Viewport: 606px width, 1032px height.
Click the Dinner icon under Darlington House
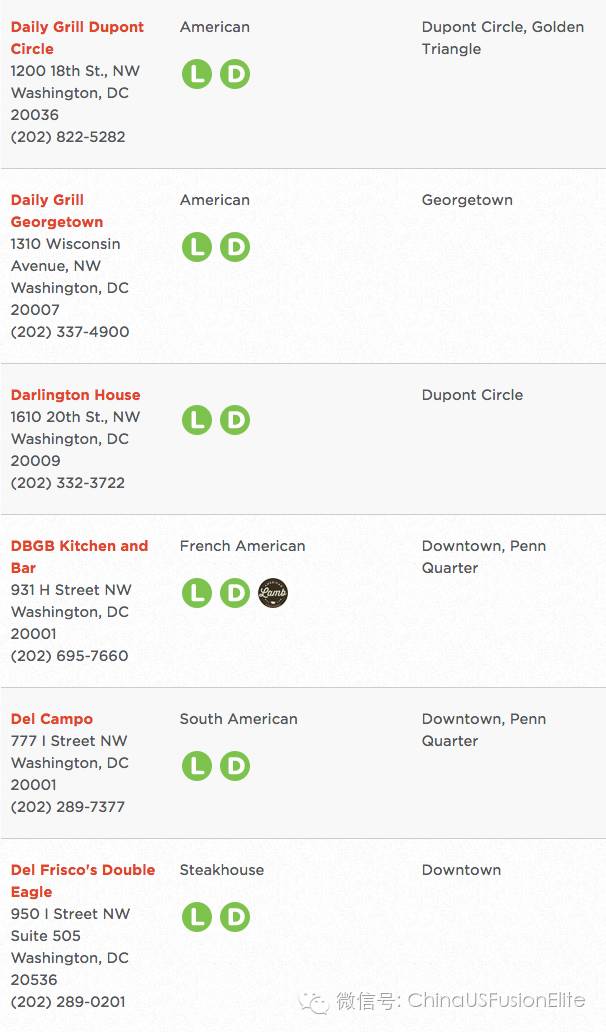tap(235, 420)
